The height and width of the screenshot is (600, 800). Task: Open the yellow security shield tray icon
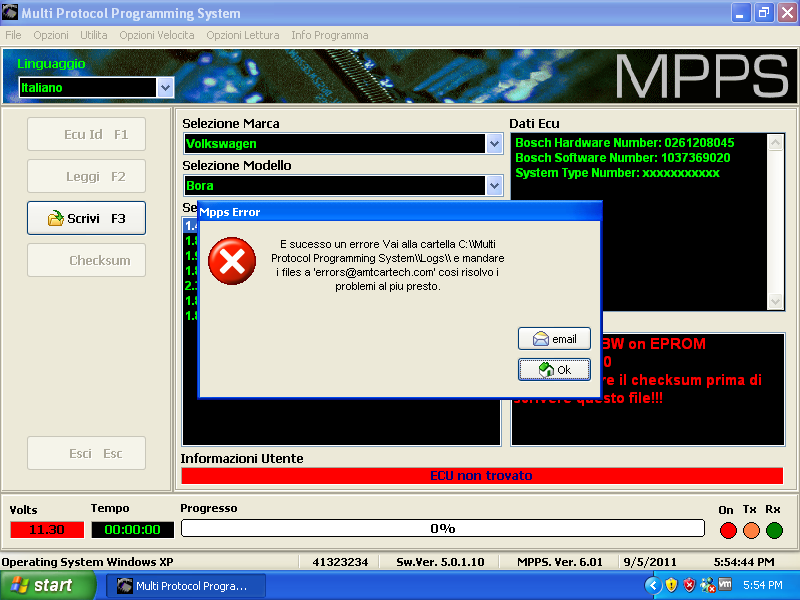pos(671,585)
